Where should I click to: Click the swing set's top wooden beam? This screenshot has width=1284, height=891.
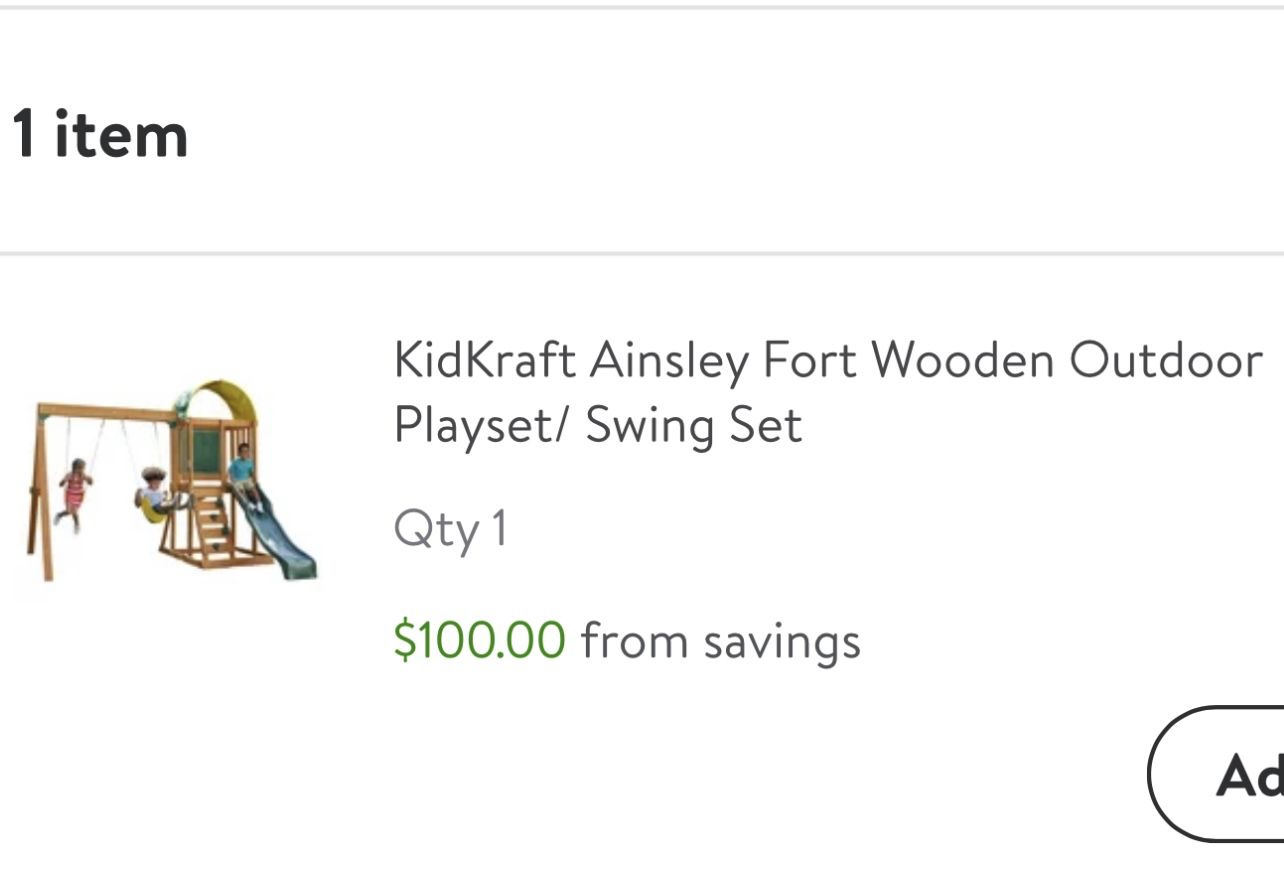click(x=105, y=411)
